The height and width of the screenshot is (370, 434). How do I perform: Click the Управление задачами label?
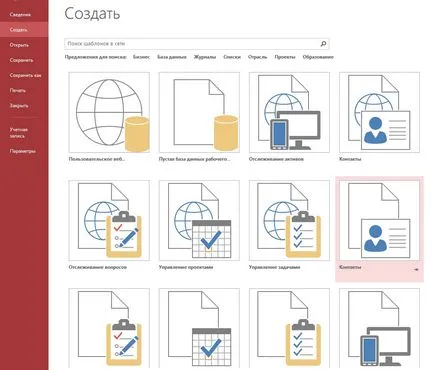point(275,267)
